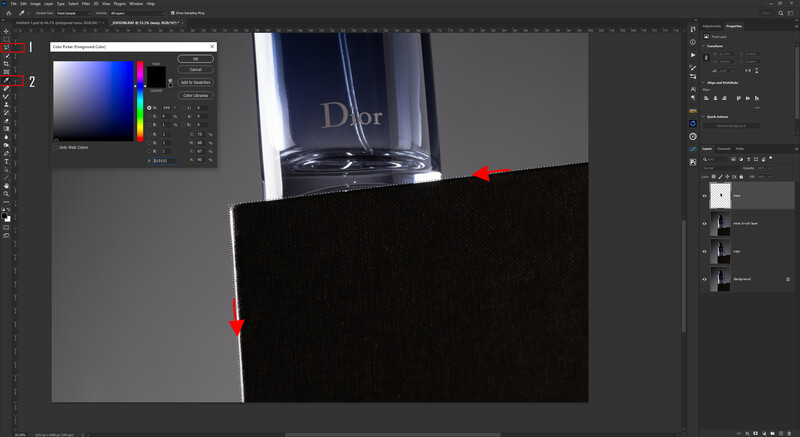Click the Search icon at top right
800x437 pixels.
[x=781, y=13]
